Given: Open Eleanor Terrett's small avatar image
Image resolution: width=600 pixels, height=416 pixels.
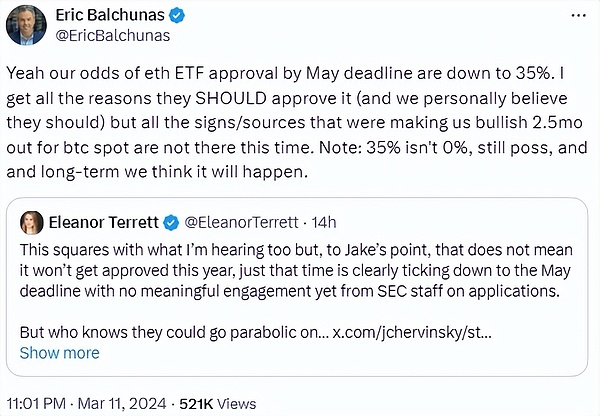Looking at the screenshot, I should 33,219.
